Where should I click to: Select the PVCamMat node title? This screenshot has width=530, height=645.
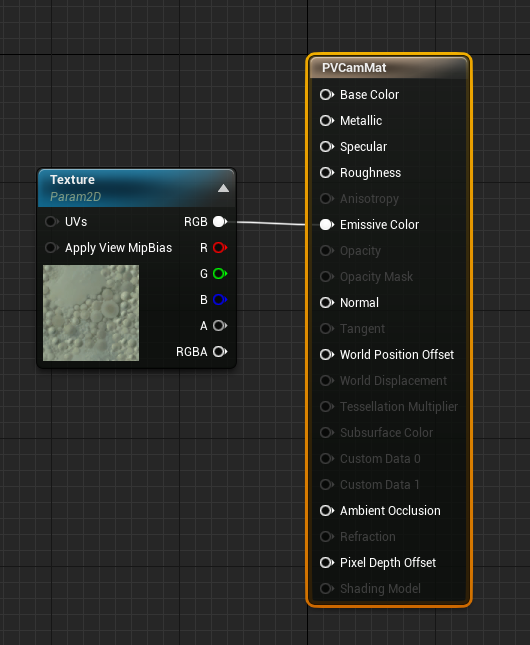pyautogui.click(x=354, y=67)
